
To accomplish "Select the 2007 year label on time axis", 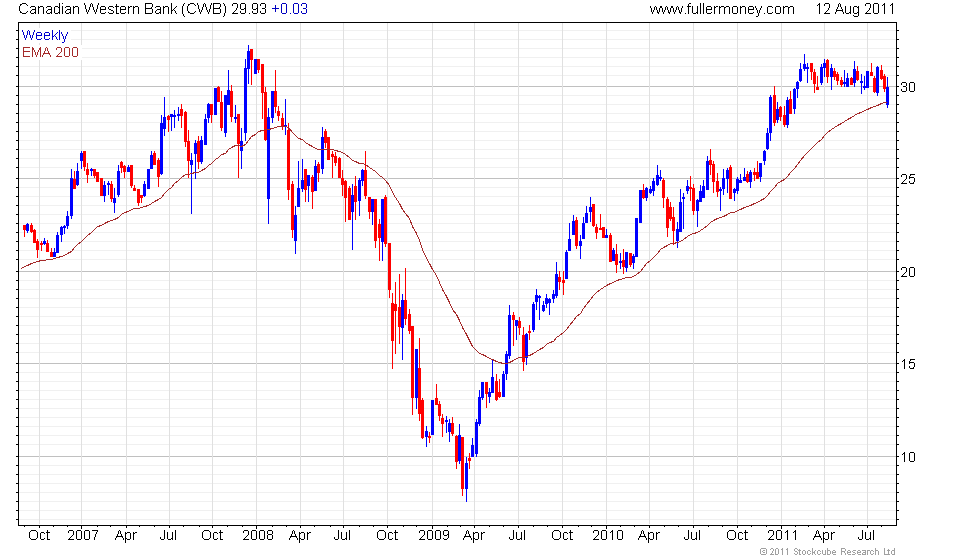I will pyautogui.click(x=82, y=536).
